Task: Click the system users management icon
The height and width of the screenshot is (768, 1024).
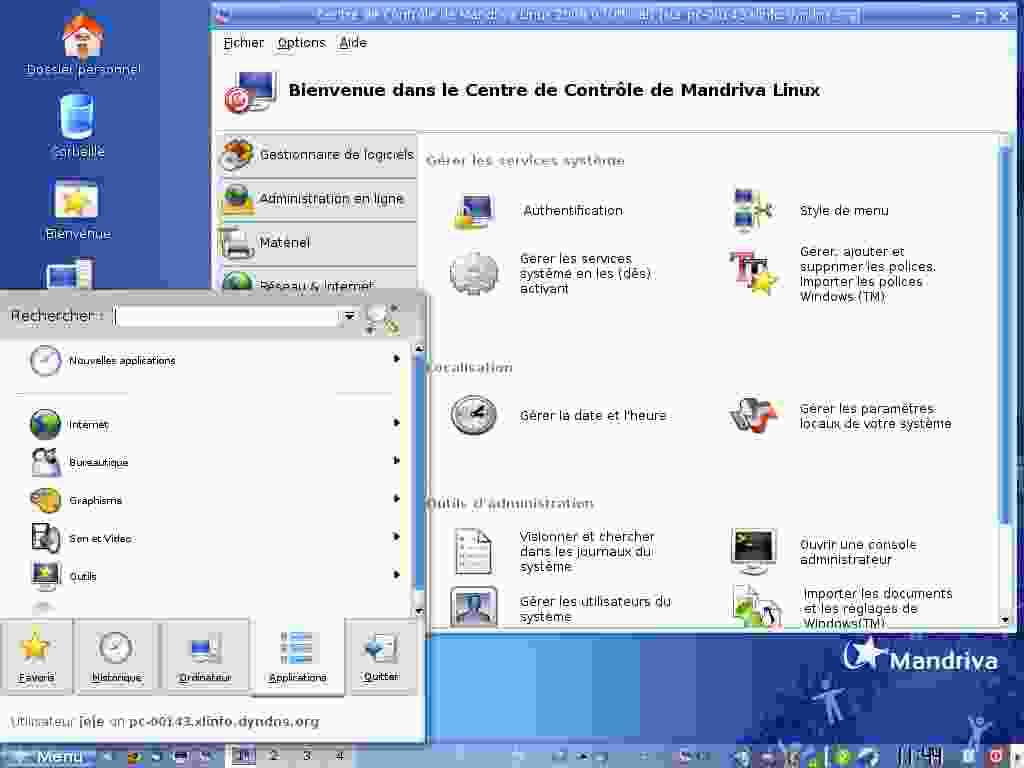Action: point(474,607)
